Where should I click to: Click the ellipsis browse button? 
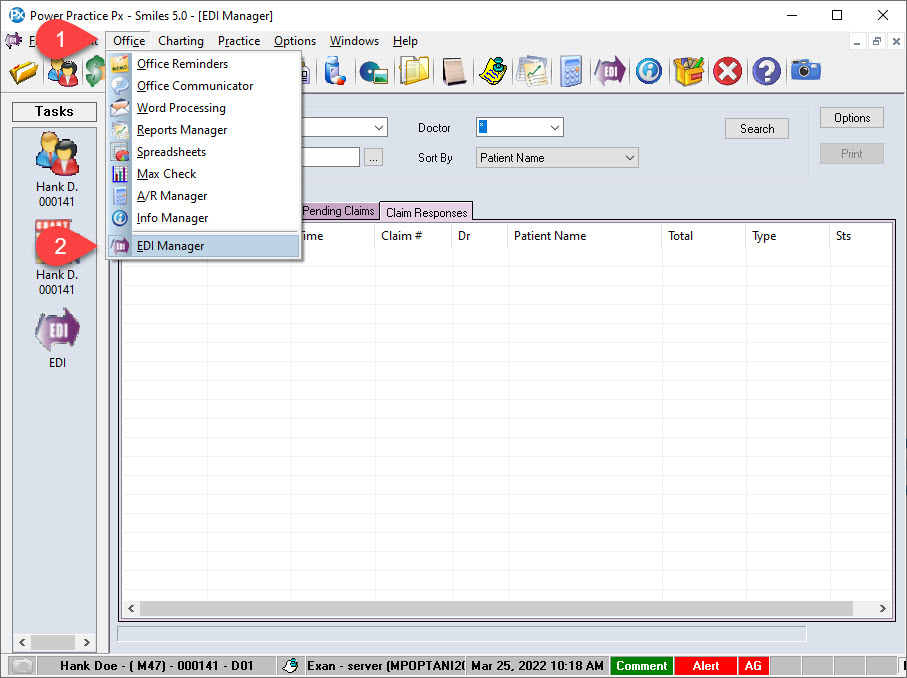[373, 157]
